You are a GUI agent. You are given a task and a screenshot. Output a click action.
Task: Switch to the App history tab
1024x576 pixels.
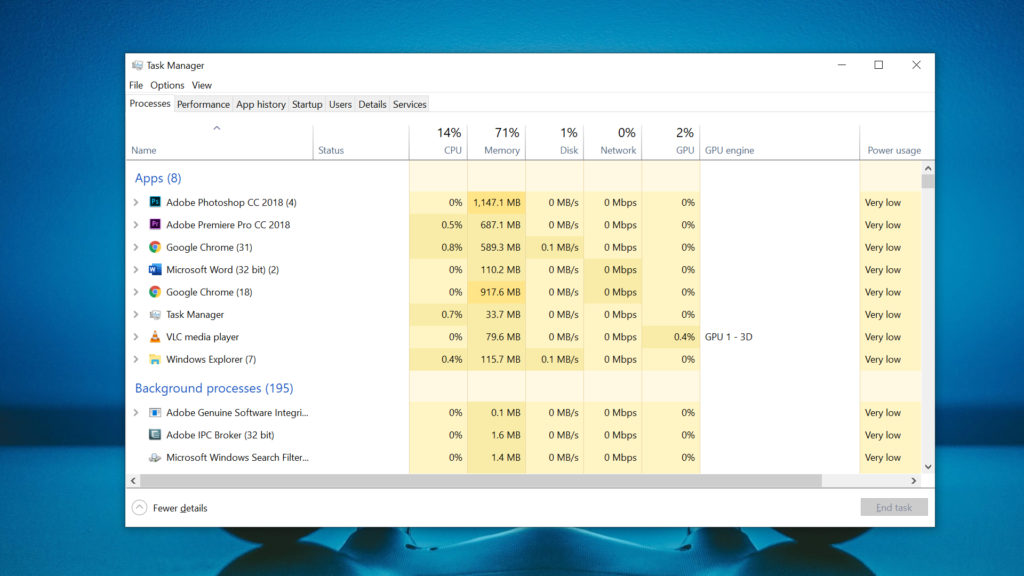click(261, 104)
